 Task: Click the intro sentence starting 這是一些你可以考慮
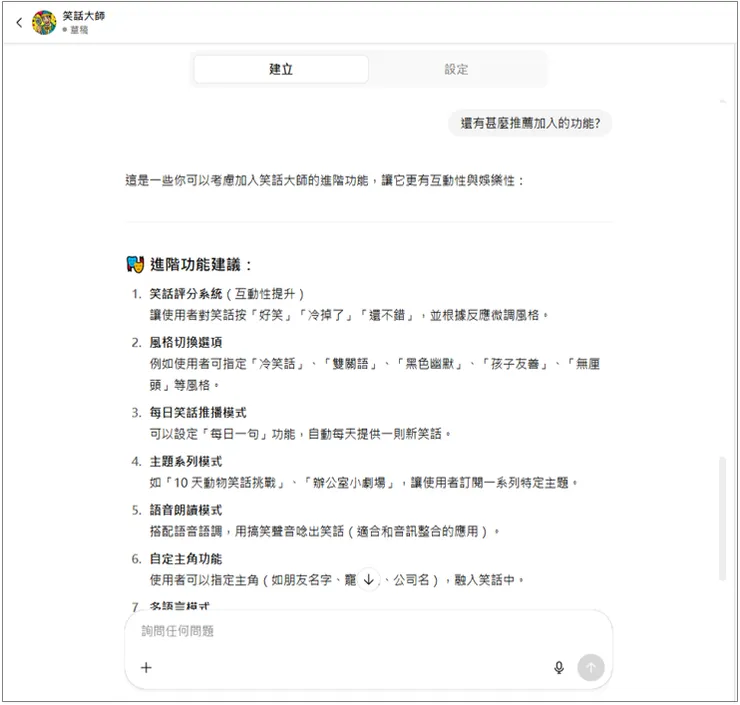pyautogui.click(x=325, y=180)
